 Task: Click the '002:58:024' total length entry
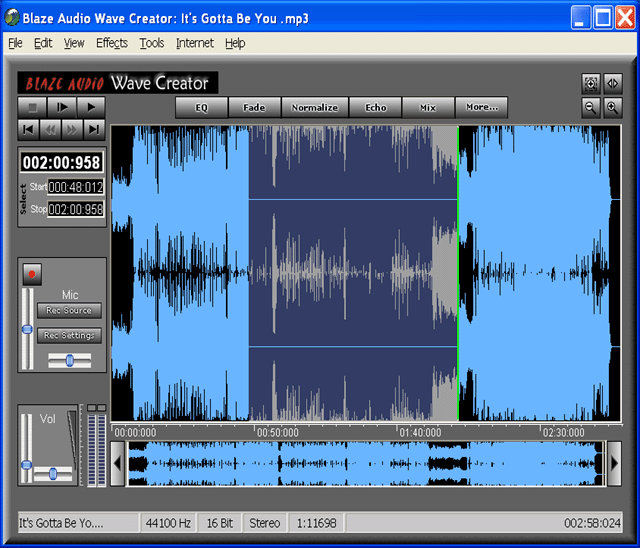pos(592,523)
